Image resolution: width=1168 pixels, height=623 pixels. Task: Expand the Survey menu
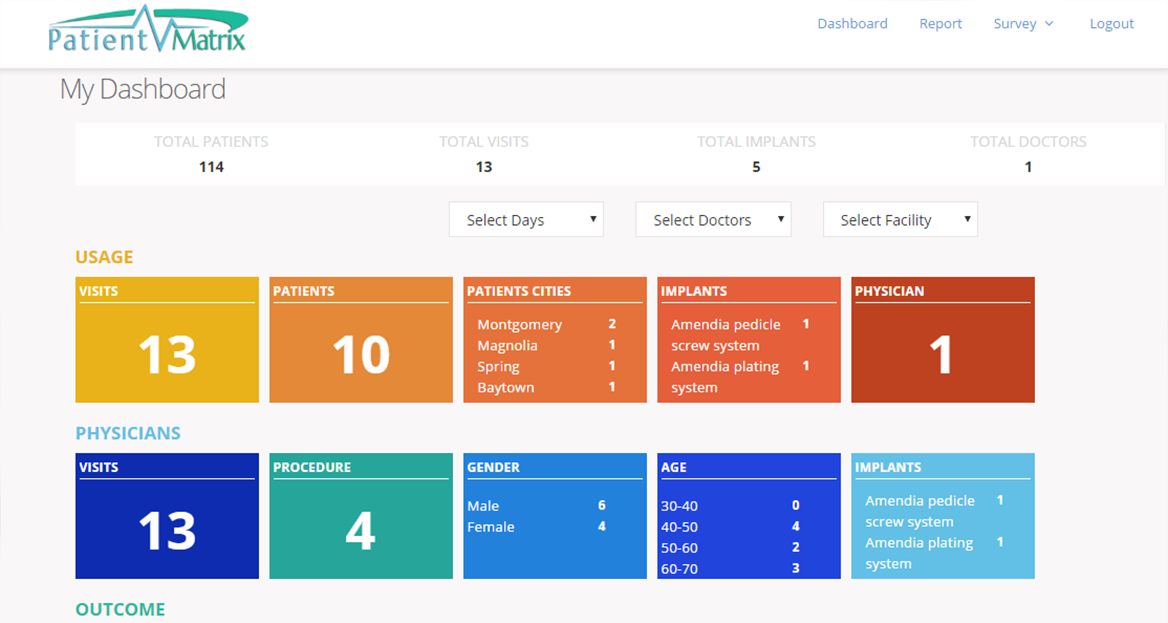coord(1023,24)
